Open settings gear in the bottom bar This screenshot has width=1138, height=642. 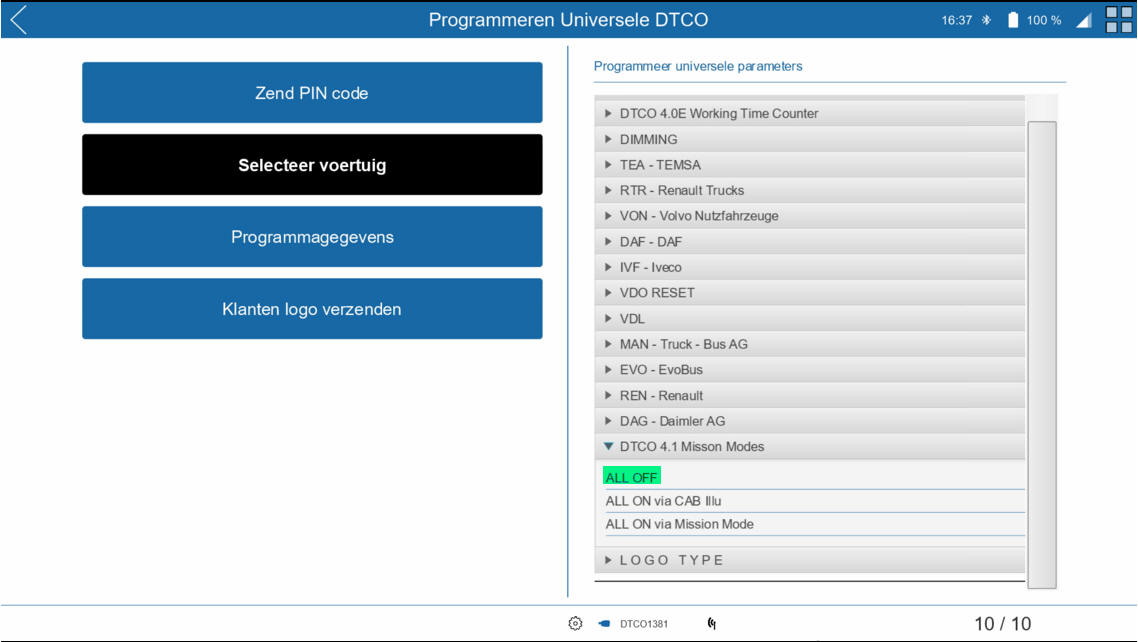point(575,623)
